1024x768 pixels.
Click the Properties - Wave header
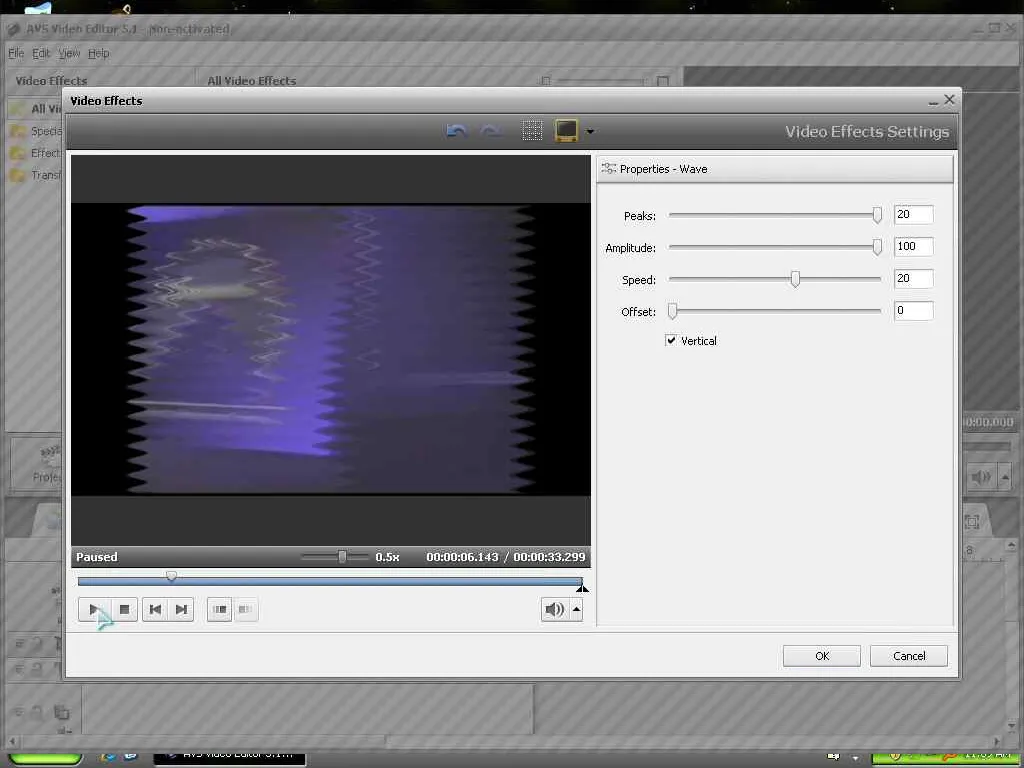point(775,169)
